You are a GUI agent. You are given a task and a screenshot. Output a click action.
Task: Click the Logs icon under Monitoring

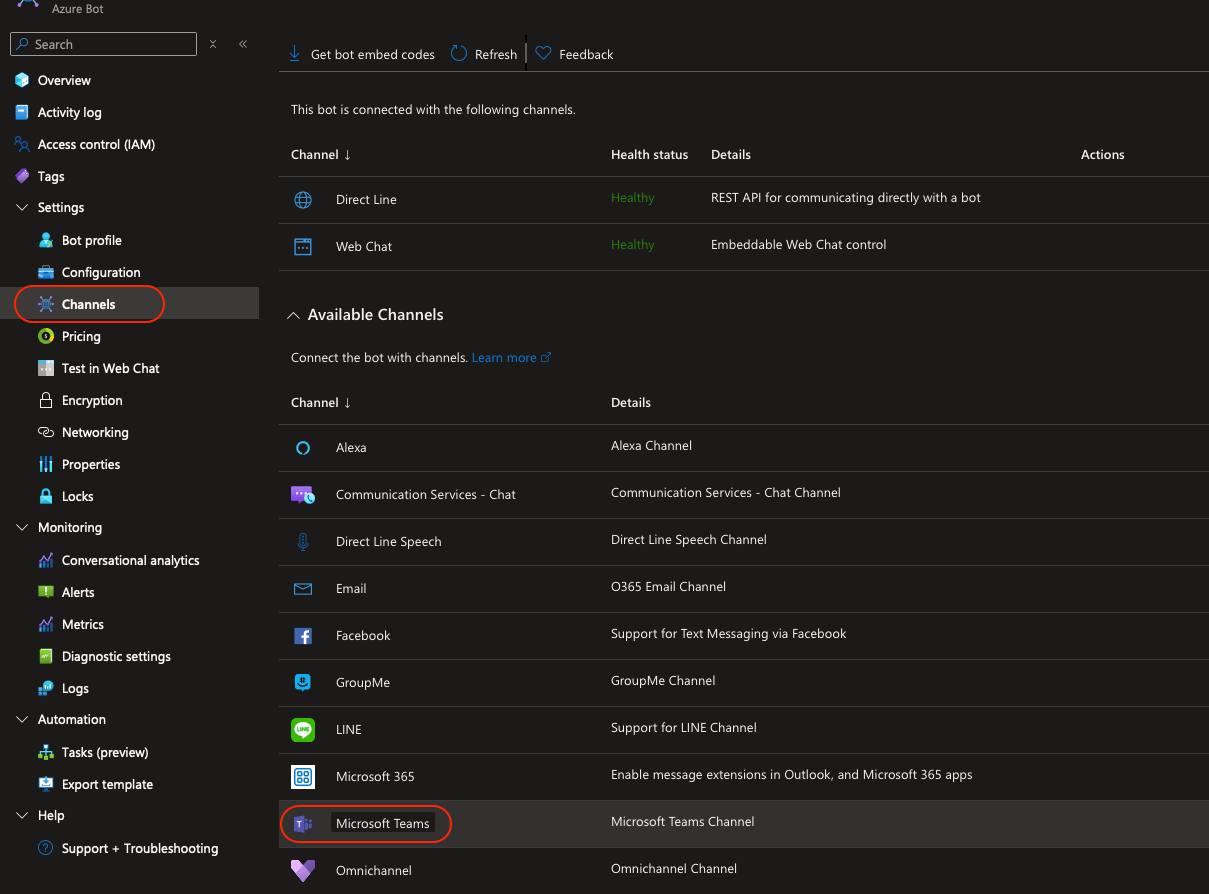click(46, 688)
